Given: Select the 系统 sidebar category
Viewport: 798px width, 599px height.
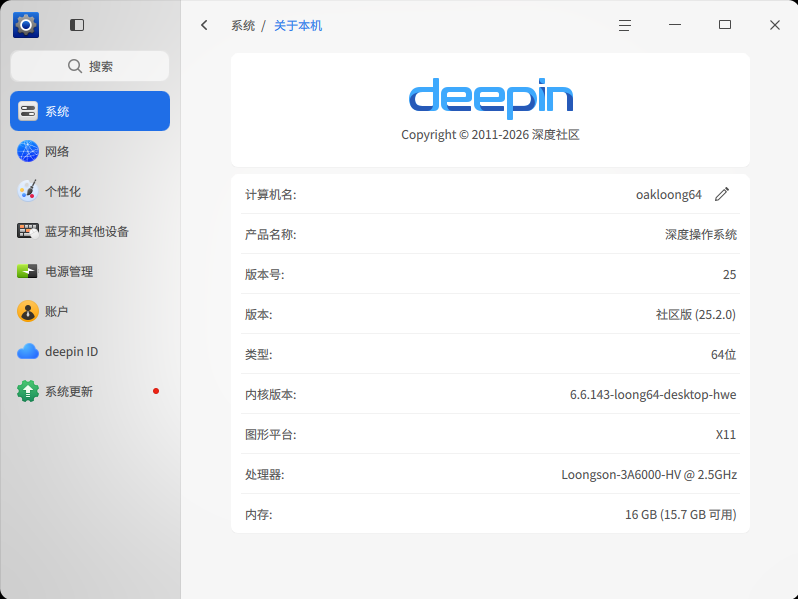Looking at the screenshot, I should tap(90, 111).
